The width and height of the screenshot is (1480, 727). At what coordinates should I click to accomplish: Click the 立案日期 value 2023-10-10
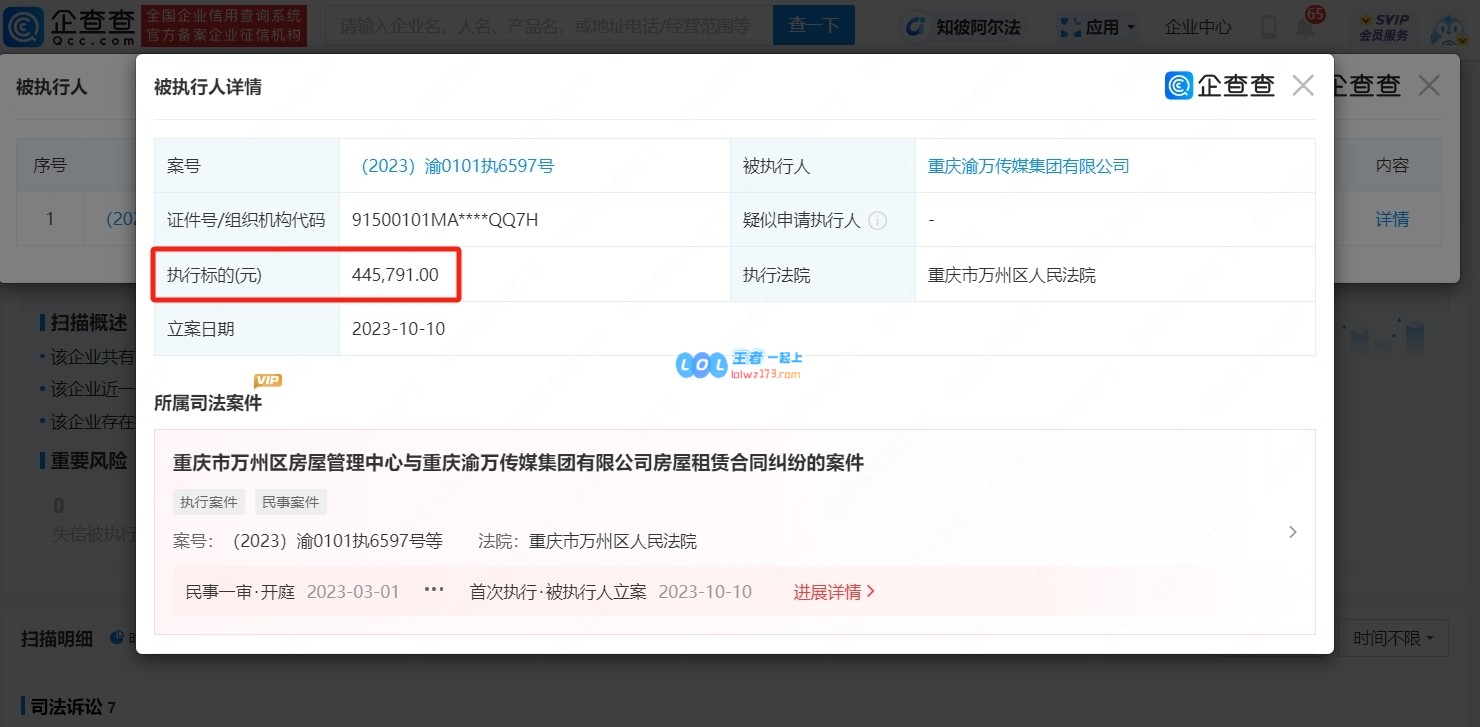click(399, 328)
